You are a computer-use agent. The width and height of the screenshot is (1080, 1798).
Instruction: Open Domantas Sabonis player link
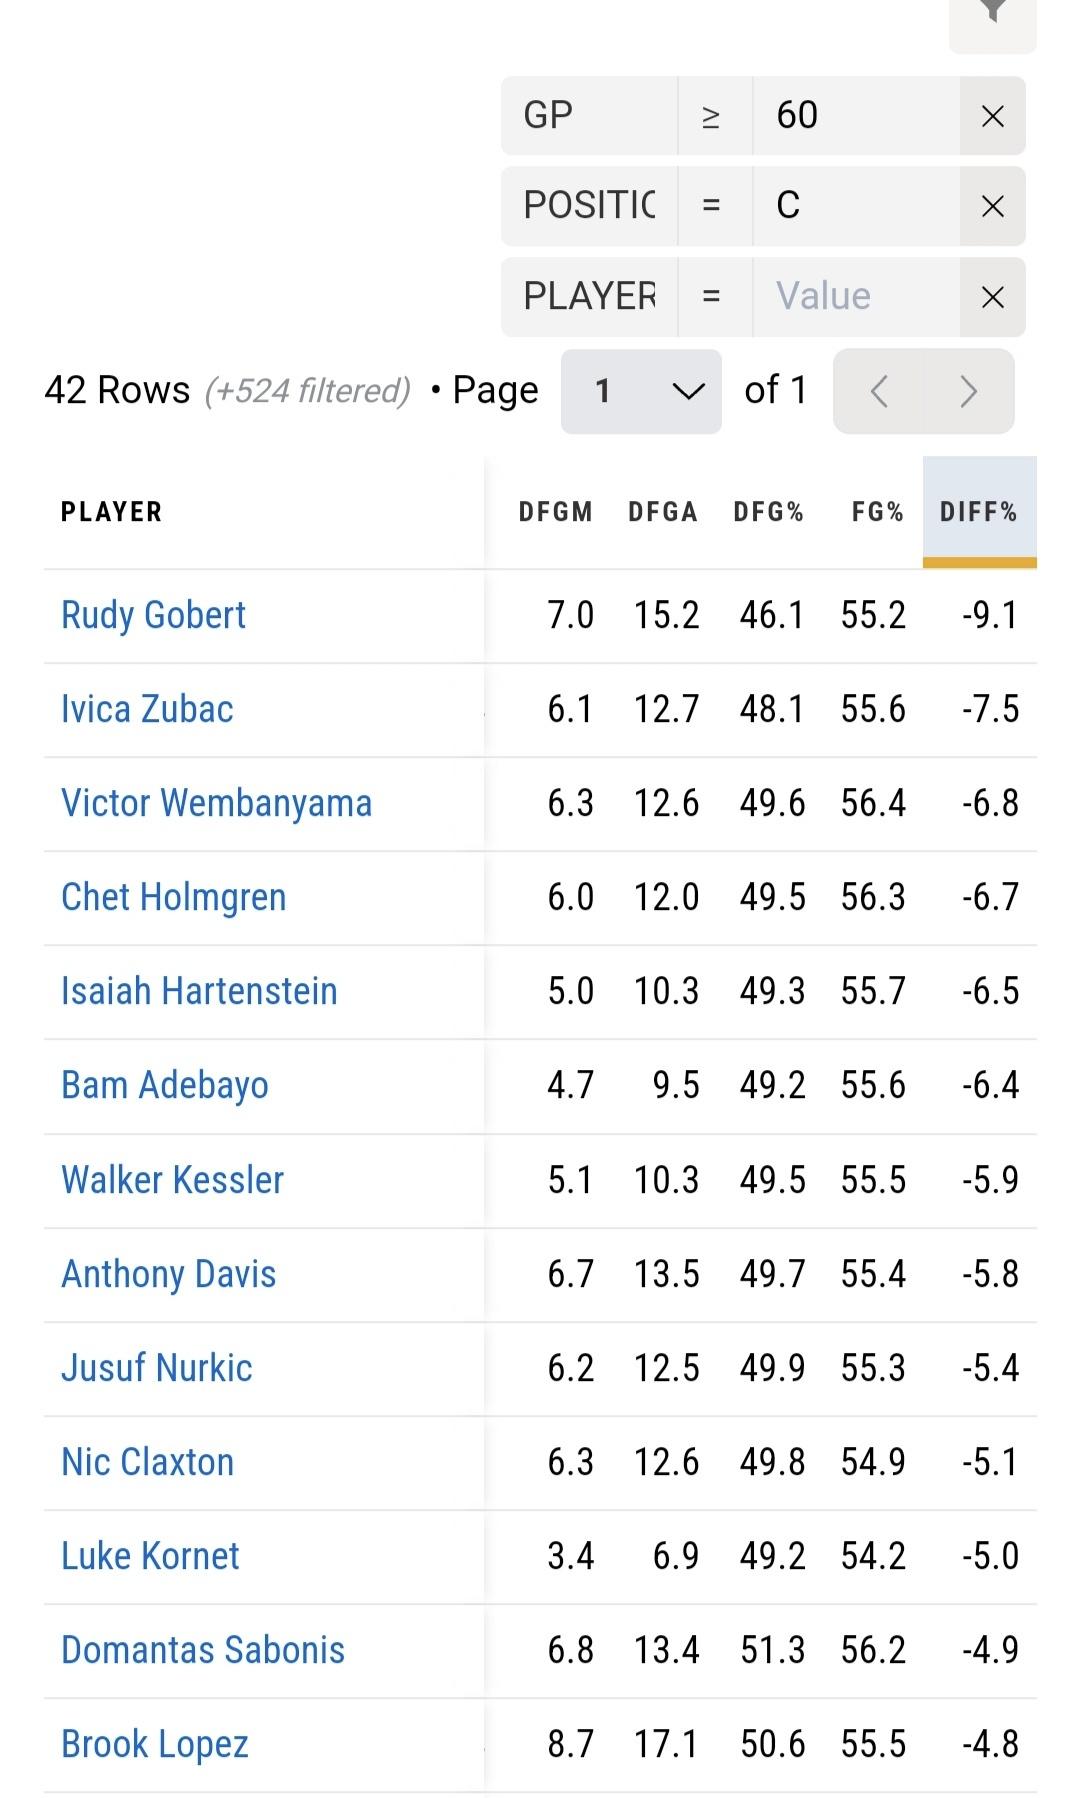point(202,1650)
